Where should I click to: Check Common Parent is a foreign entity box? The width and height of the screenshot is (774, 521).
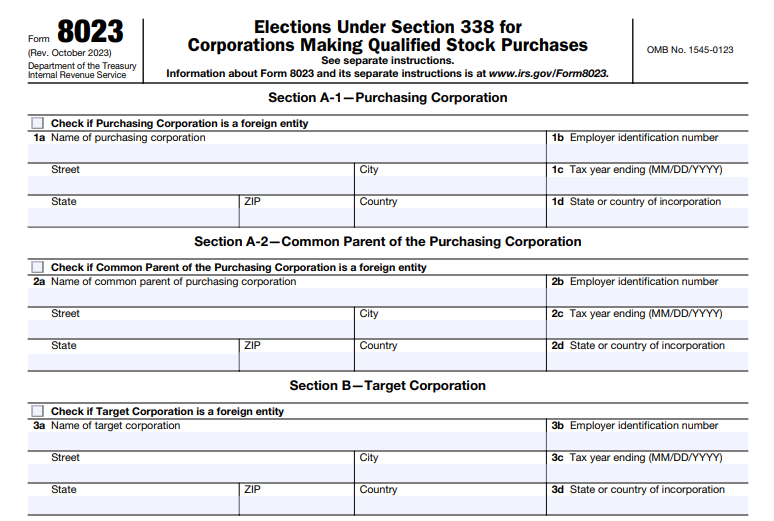pyautogui.click(x=38, y=268)
